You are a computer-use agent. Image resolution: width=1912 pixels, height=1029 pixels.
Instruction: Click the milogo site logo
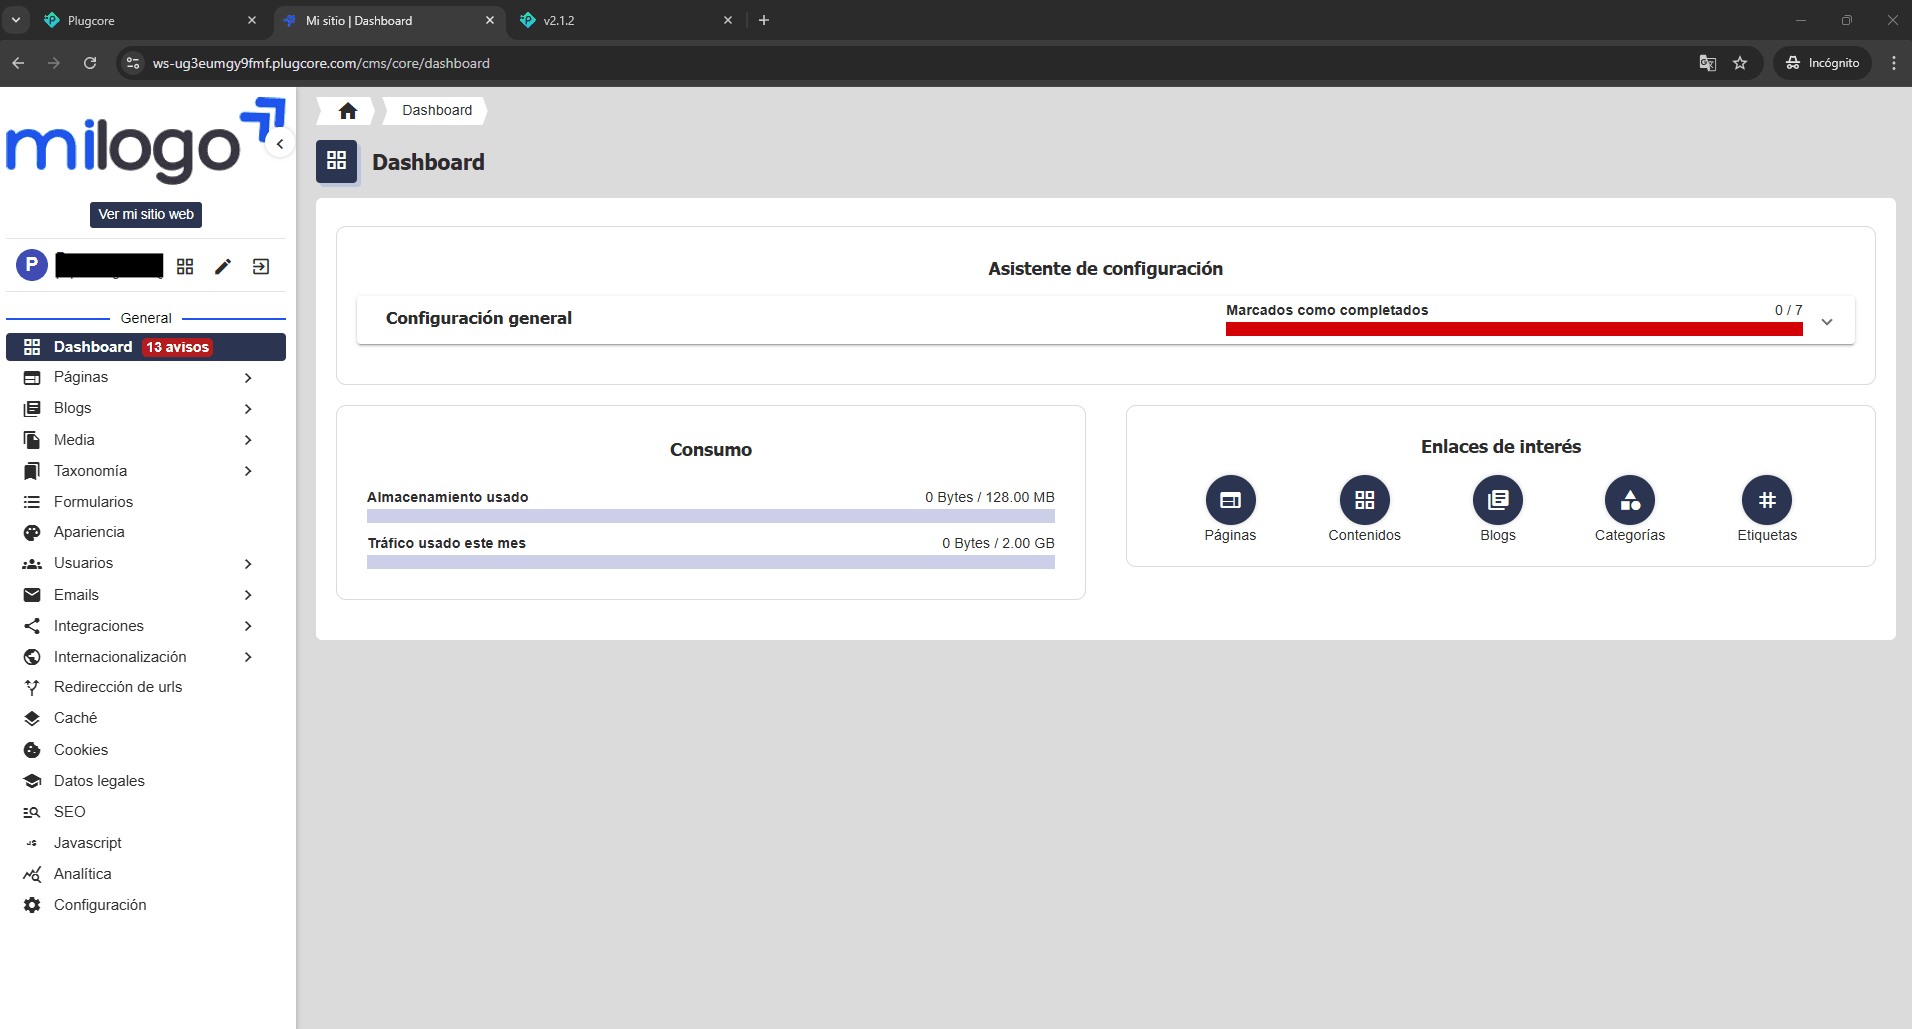point(146,141)
